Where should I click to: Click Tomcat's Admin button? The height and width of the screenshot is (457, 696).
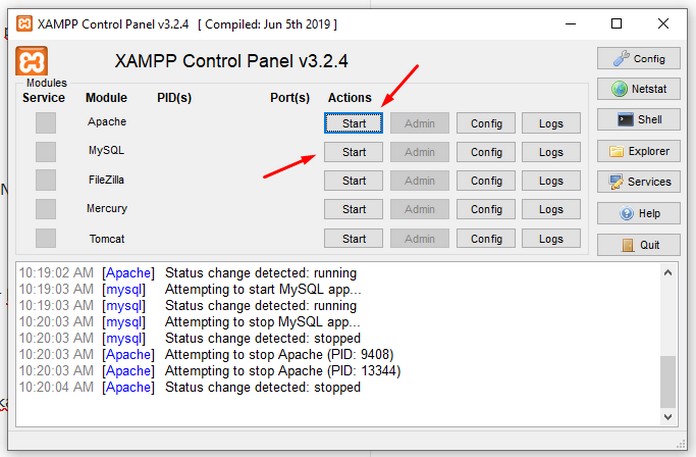[419, 238]
